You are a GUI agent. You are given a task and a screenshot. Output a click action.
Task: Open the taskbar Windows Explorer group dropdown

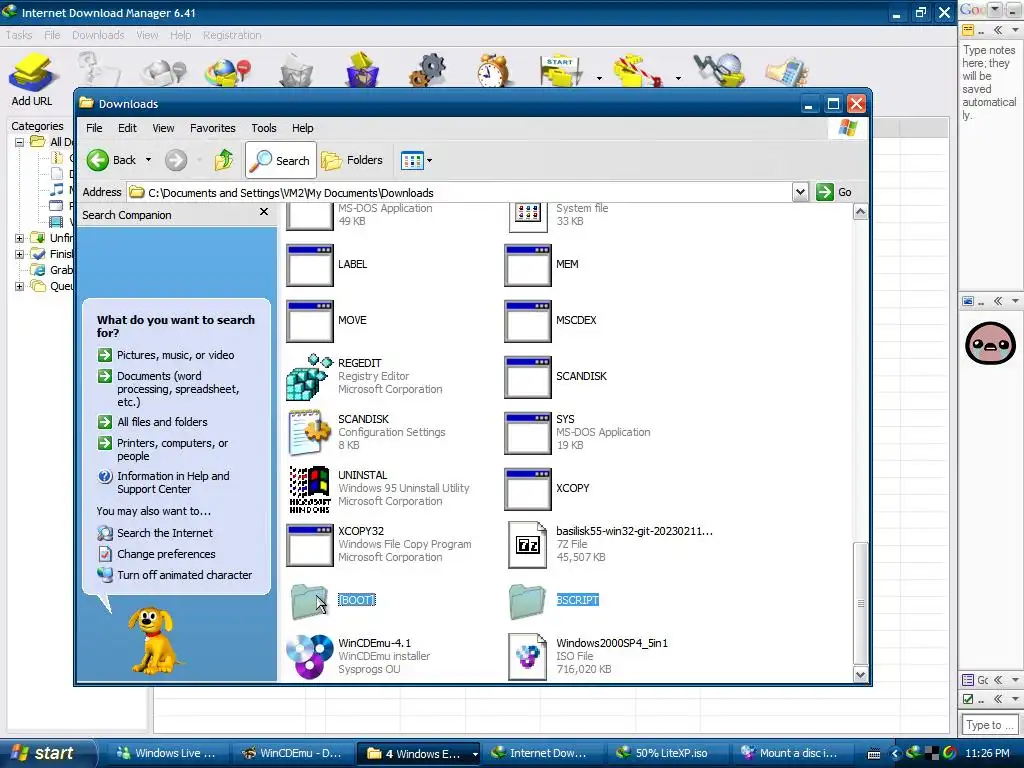(x=475, y=754)
